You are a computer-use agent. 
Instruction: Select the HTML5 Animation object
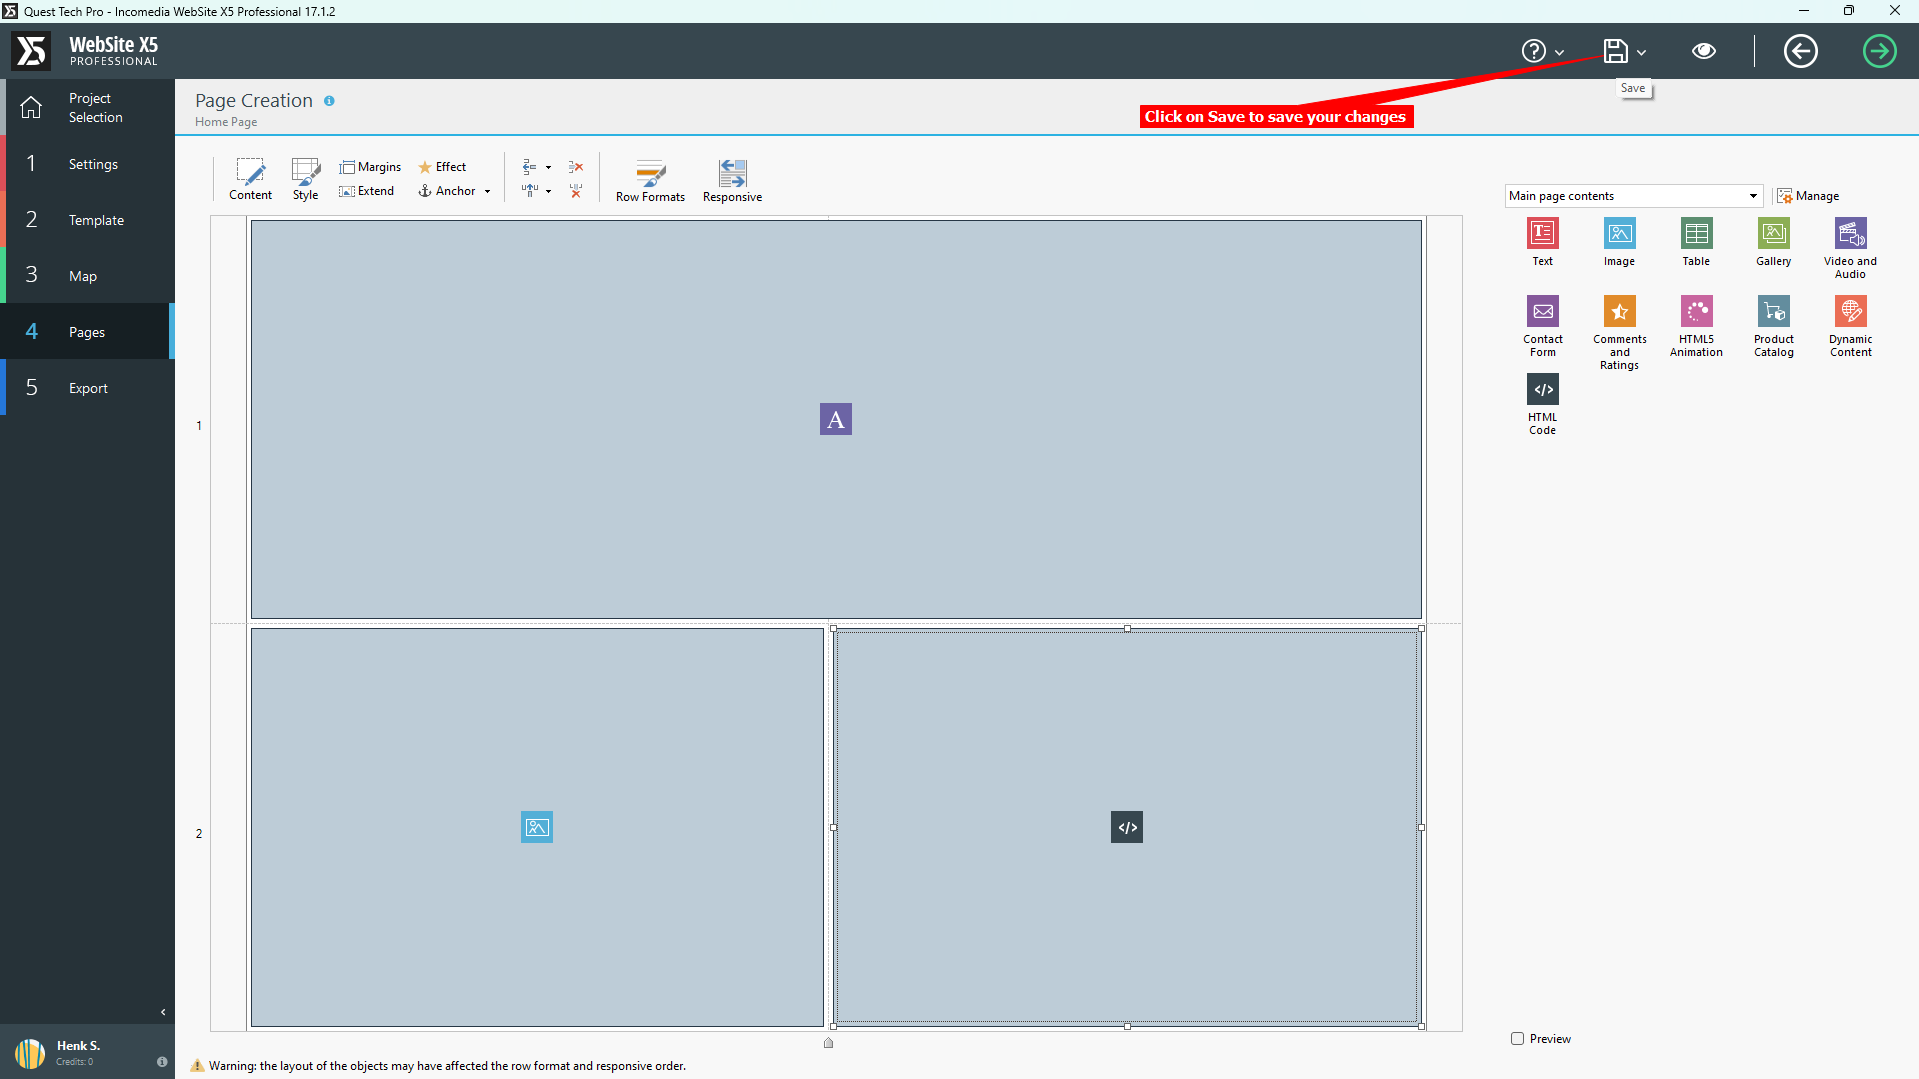coord(1696,327)
